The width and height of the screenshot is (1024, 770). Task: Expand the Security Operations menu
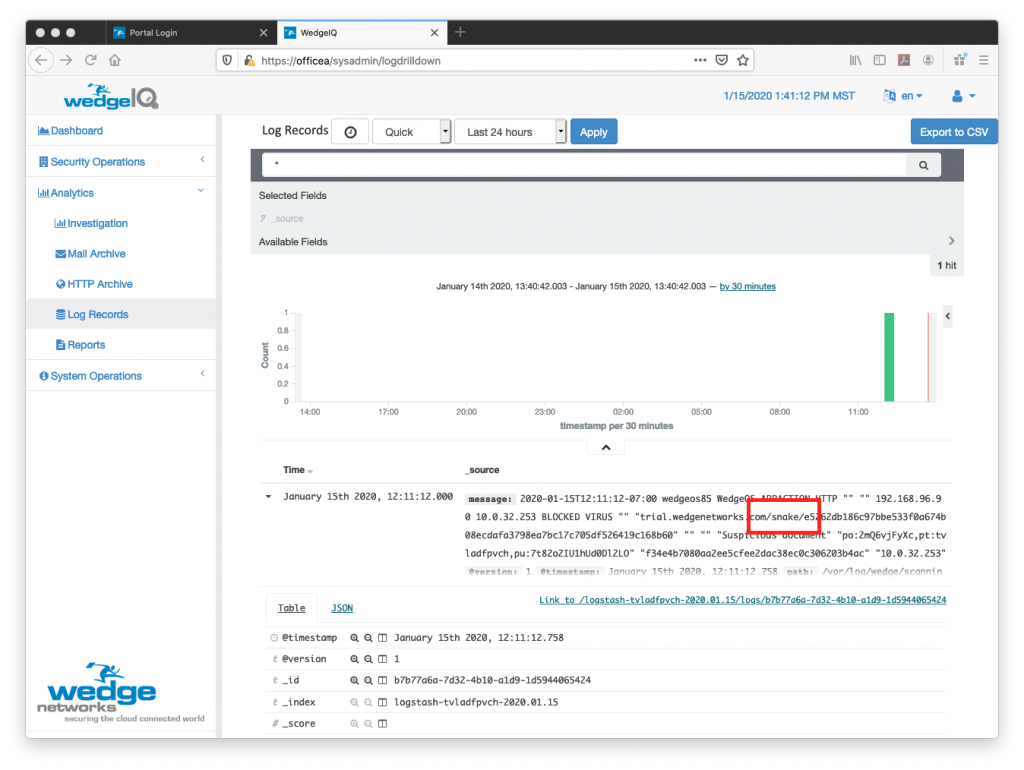pos(121,161)
